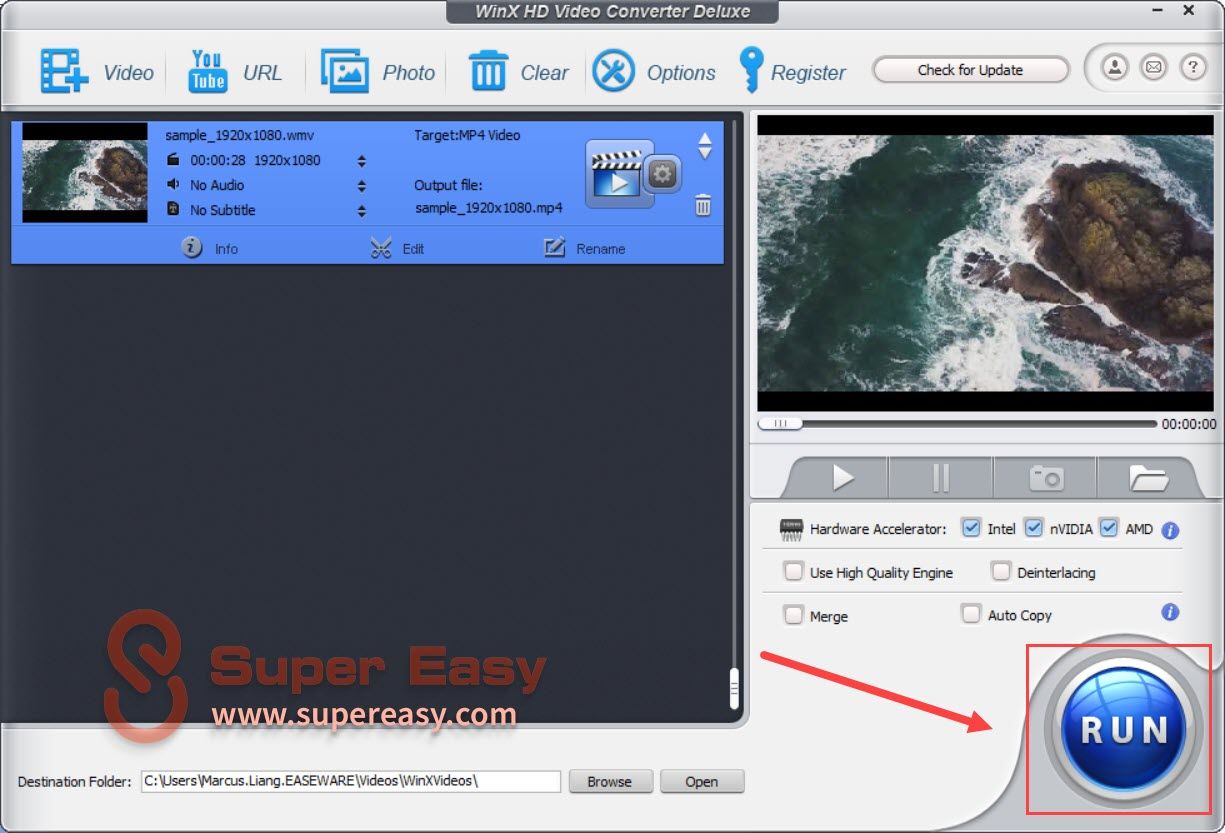1225x833 pixels.
Task: Click the 00:00:00 preview time
Action: pos(1189,424)
